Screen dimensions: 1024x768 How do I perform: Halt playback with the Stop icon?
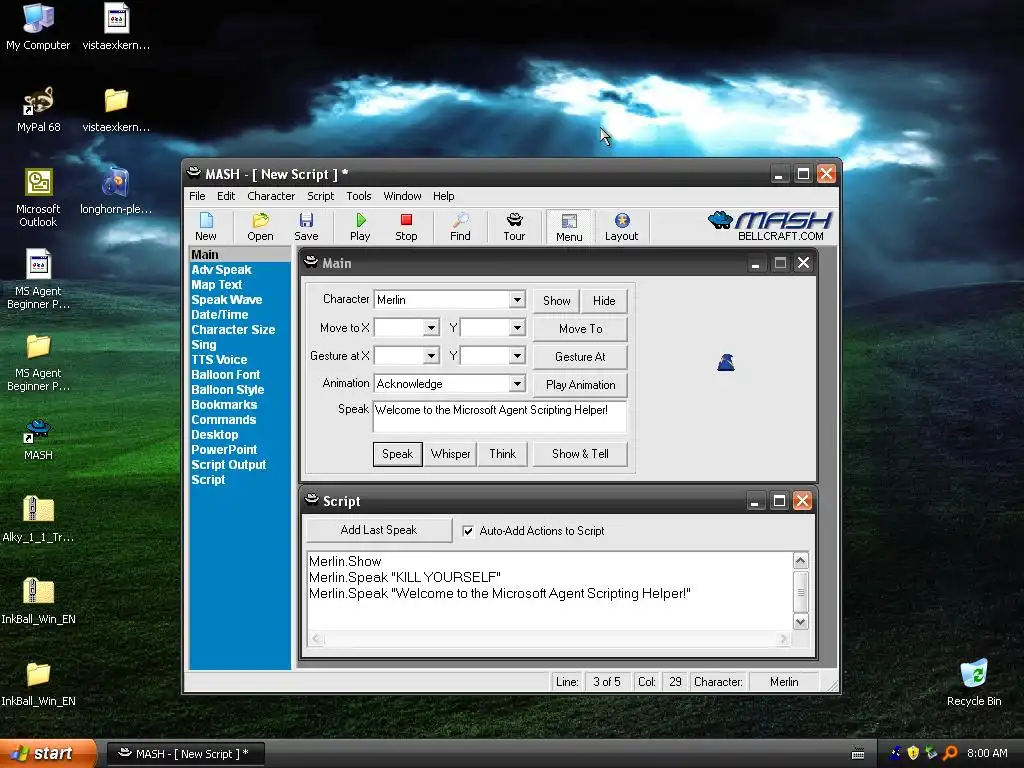(x=406, y=226)
